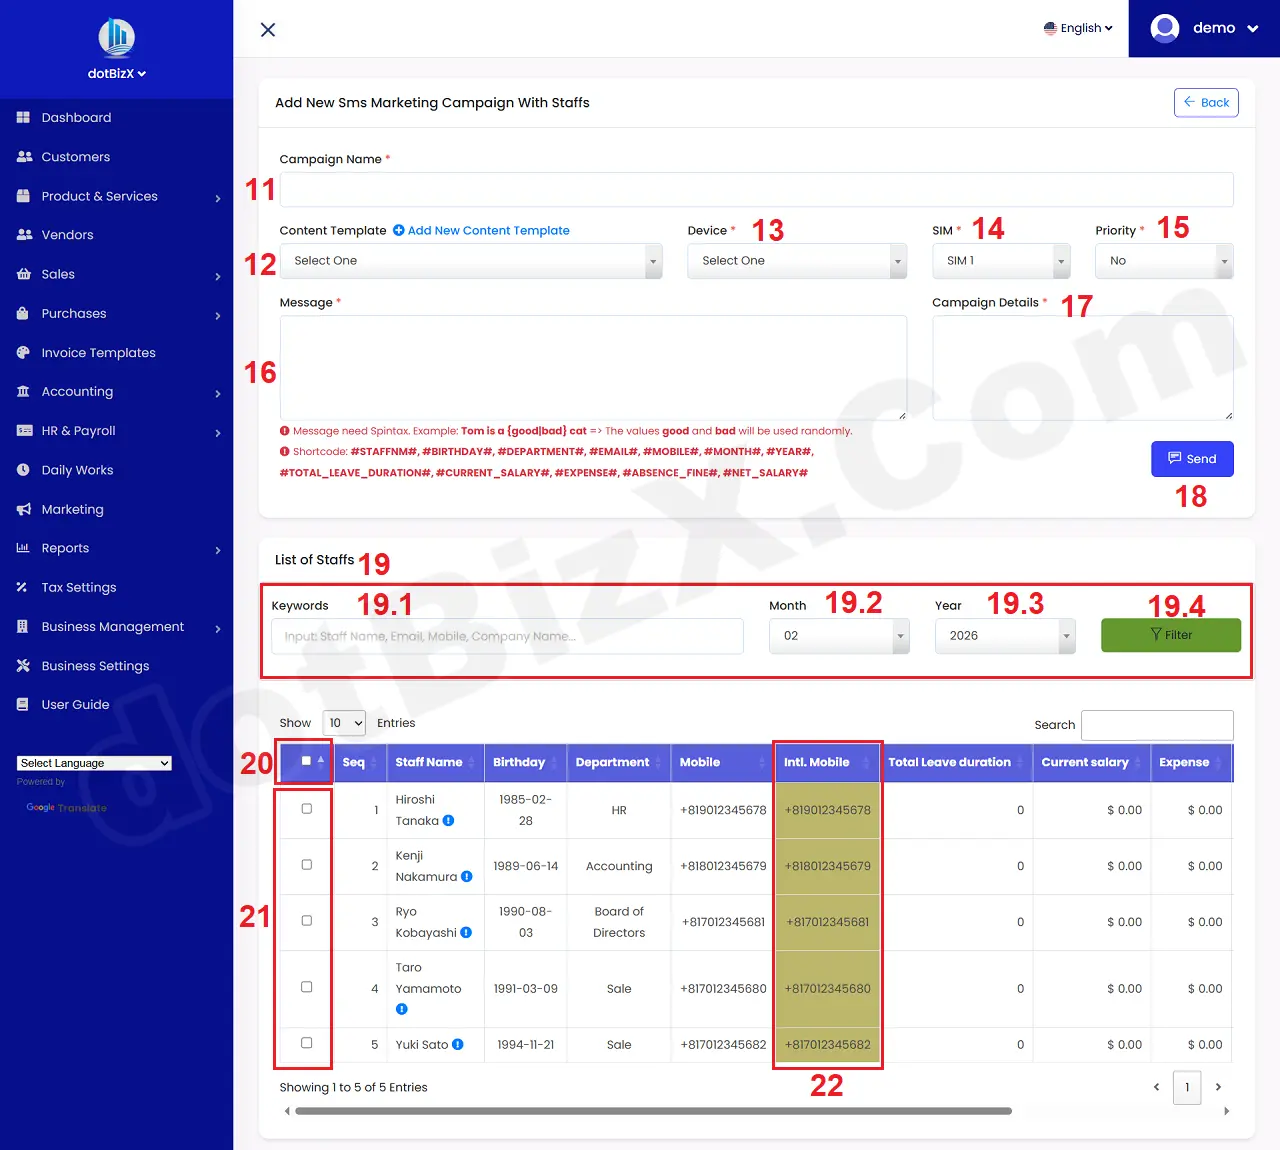Viewport: 1280px width, 1150px height.
Task: Expand the Reports sidebar menu
Action: pyautogui.click(x=66, y=548)
